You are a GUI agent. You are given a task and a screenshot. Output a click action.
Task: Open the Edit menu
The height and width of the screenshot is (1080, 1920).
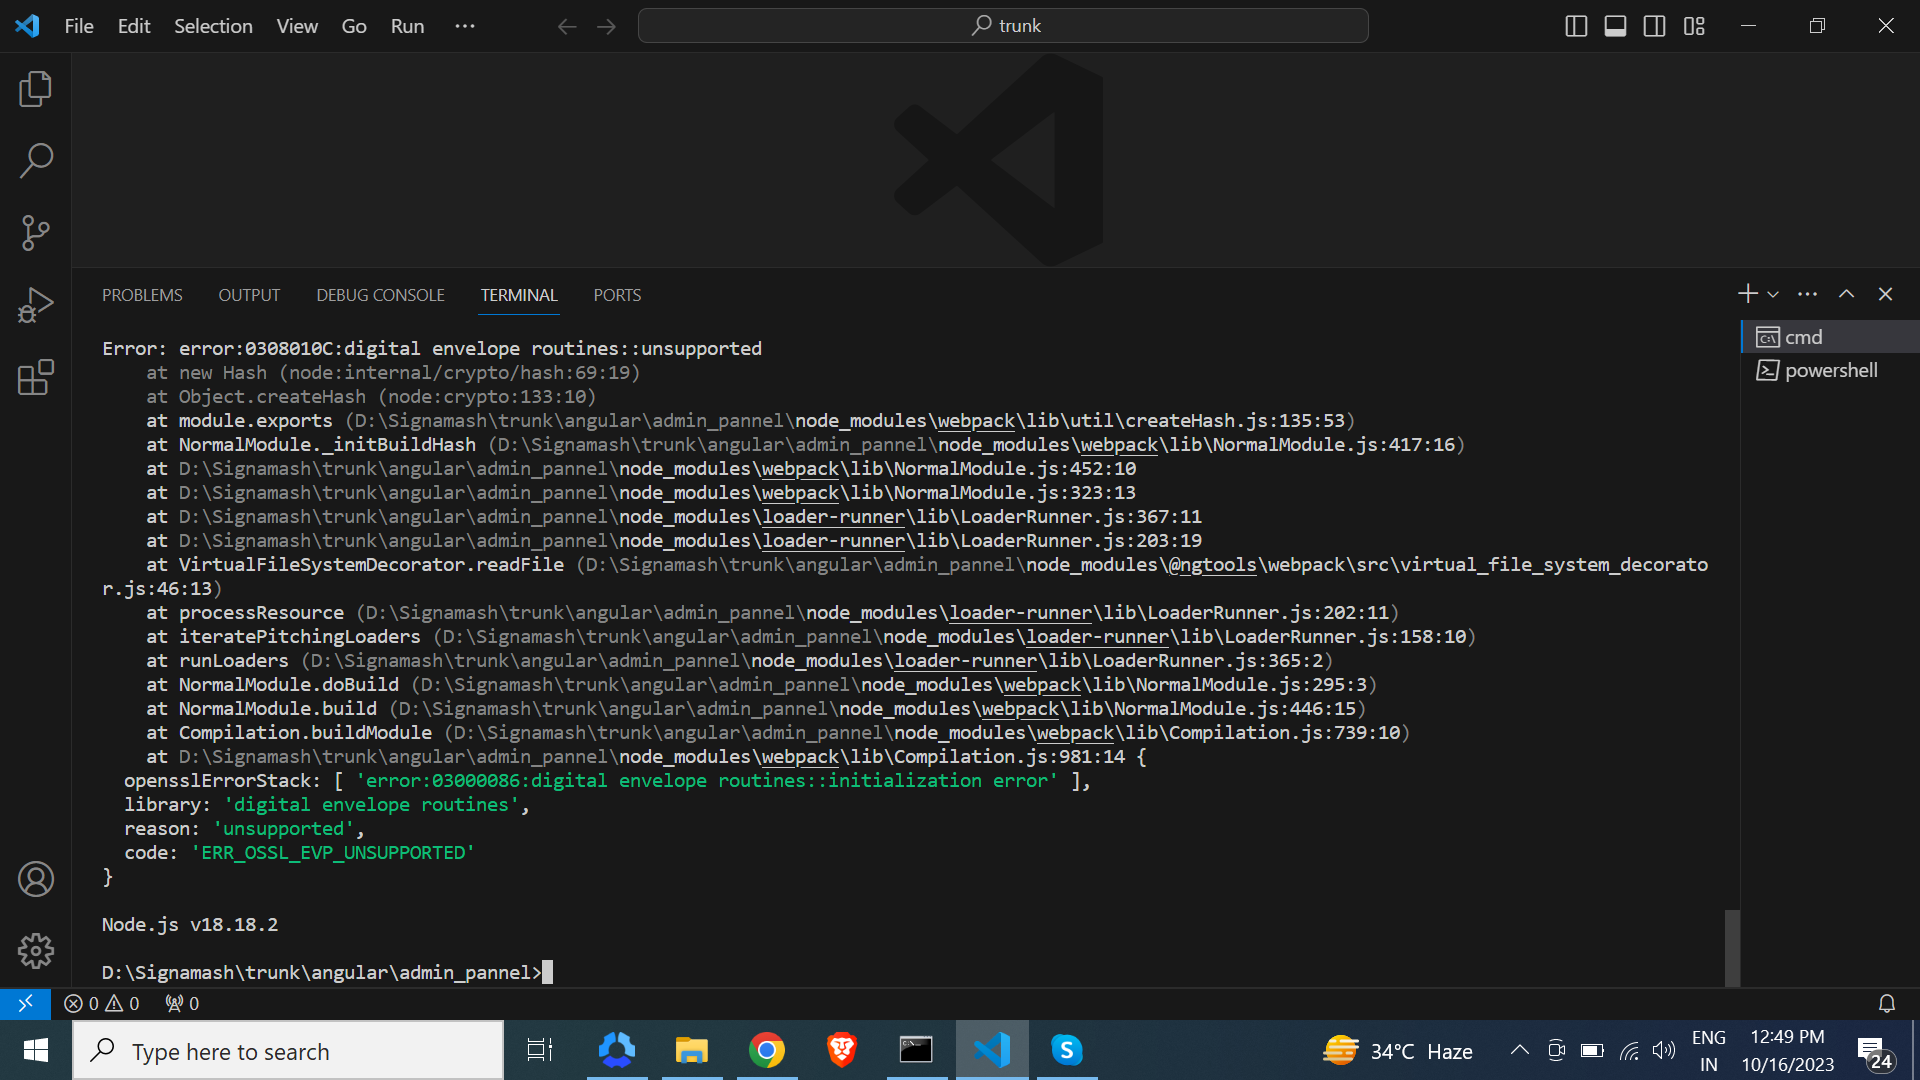pos(134,26)
